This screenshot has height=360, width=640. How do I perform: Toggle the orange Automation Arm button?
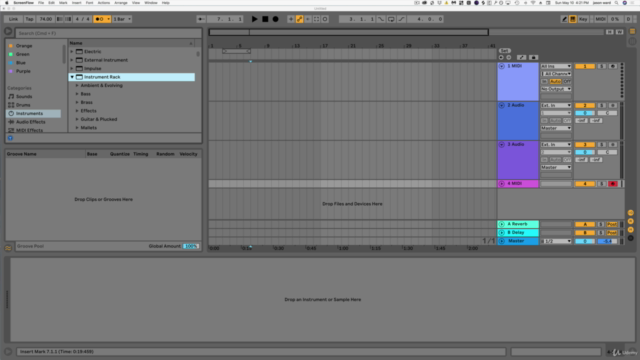300,19
